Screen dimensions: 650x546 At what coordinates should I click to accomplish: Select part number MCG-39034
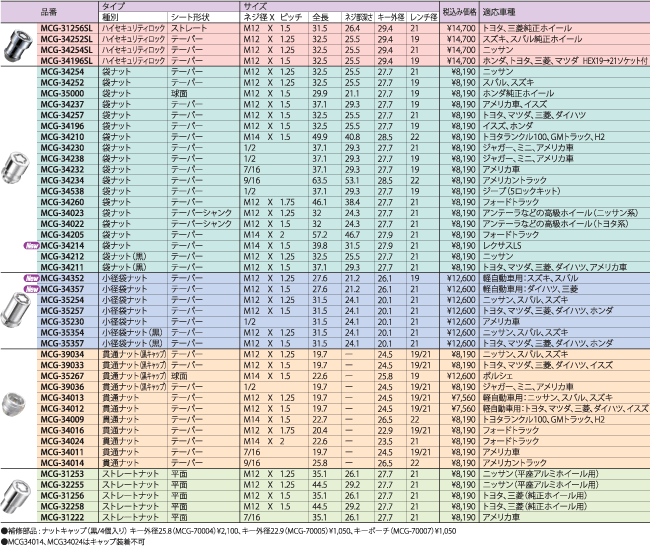[62, 354]
